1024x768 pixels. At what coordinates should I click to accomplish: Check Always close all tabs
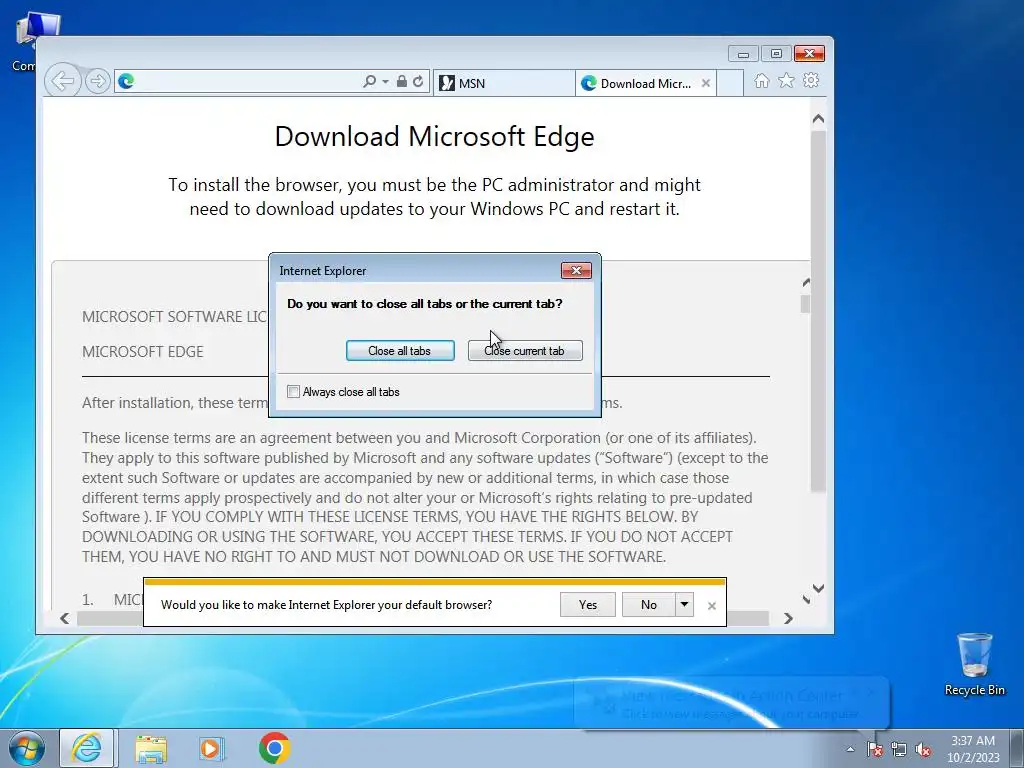click(293, 392)
